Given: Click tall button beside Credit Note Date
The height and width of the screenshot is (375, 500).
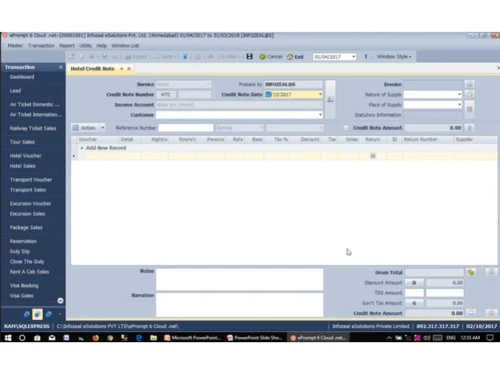Looking at the screenshot, I should pos(330,99).
